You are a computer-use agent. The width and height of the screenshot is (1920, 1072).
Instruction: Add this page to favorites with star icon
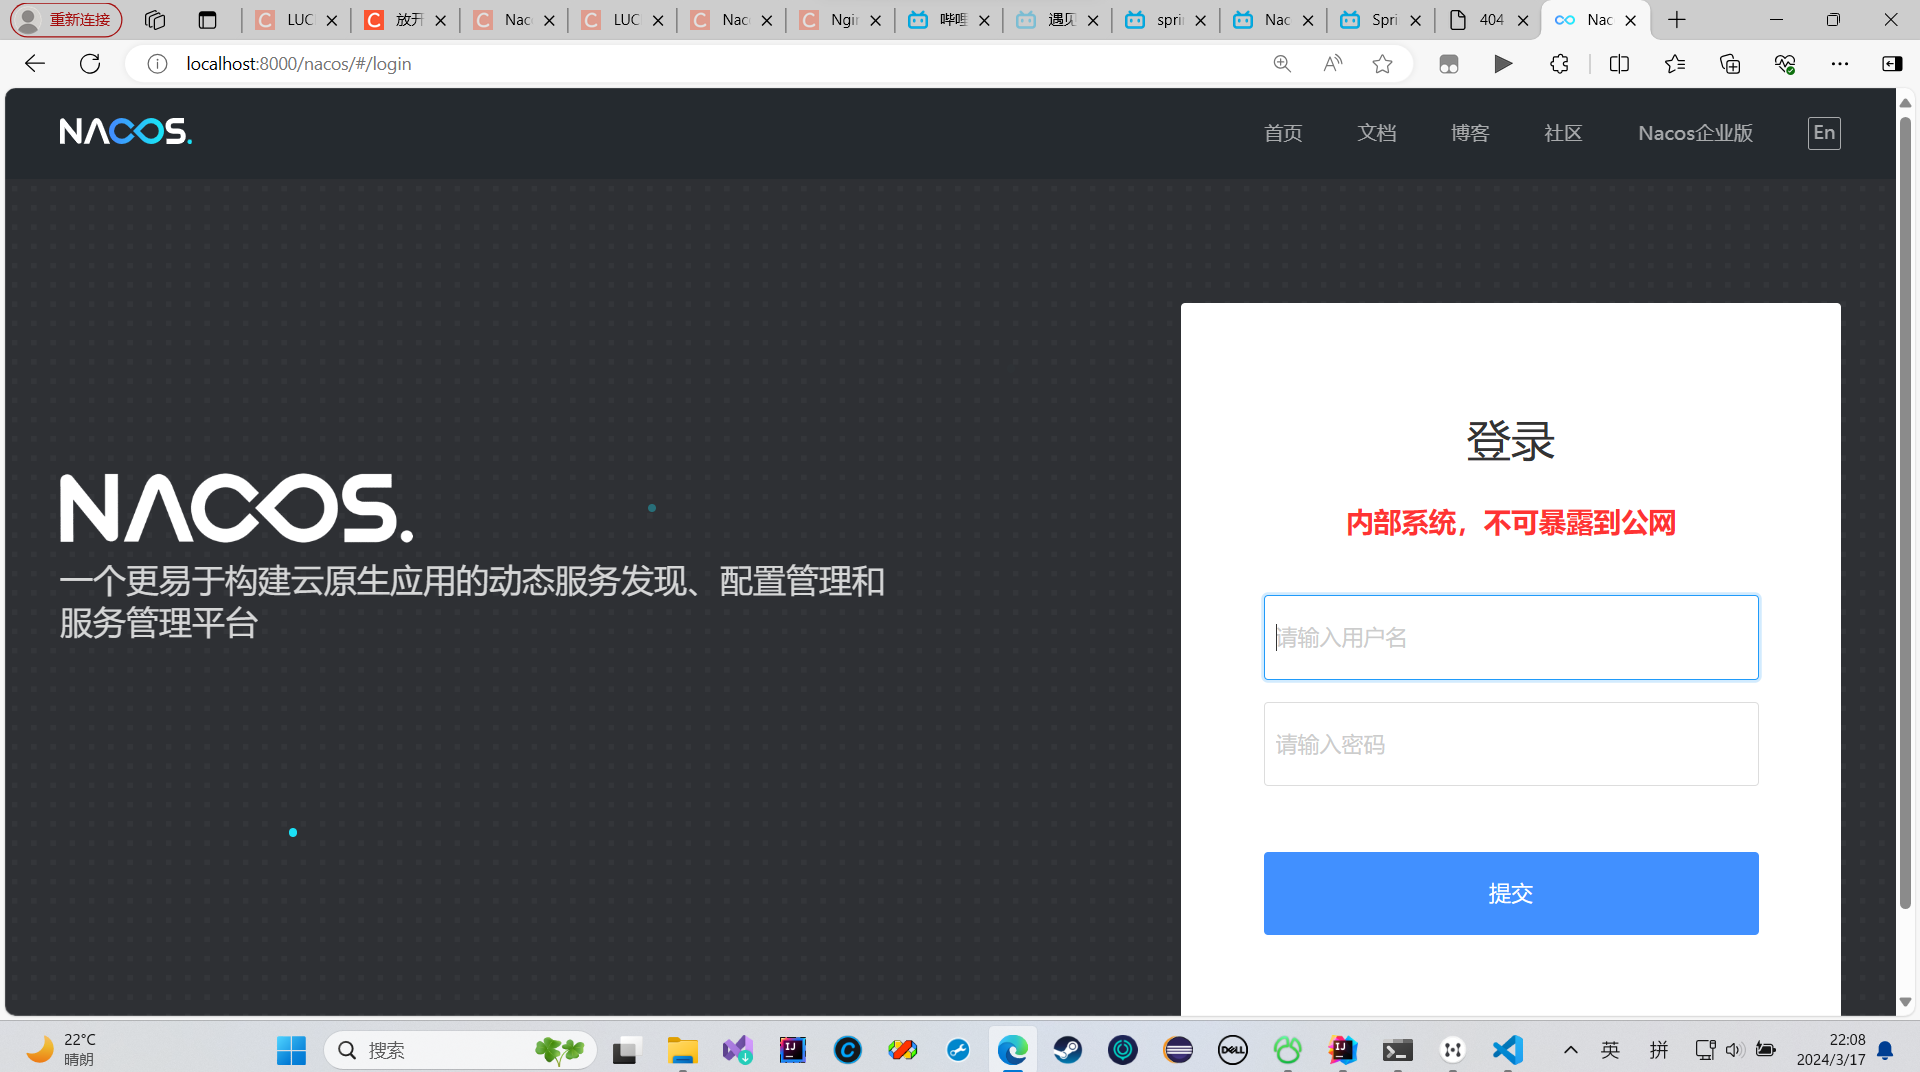point(1382,64)
